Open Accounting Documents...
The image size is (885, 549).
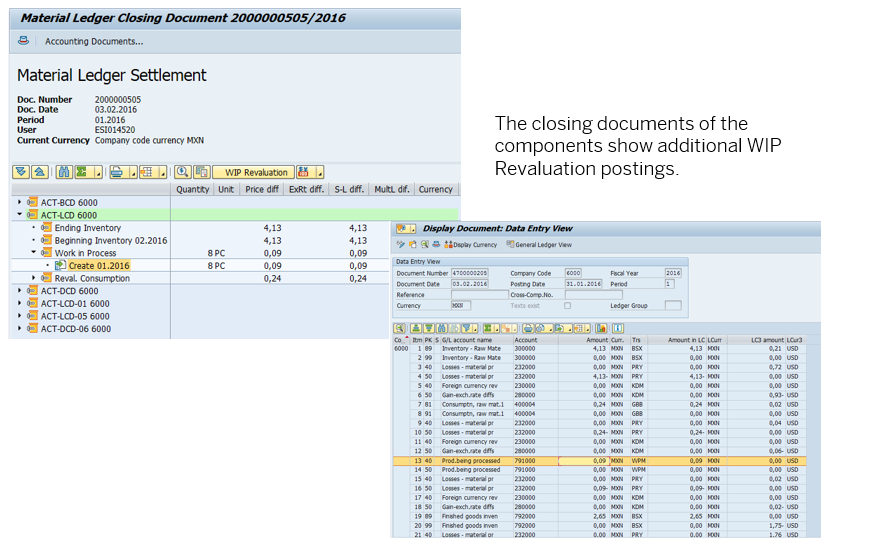click(94, 41)
